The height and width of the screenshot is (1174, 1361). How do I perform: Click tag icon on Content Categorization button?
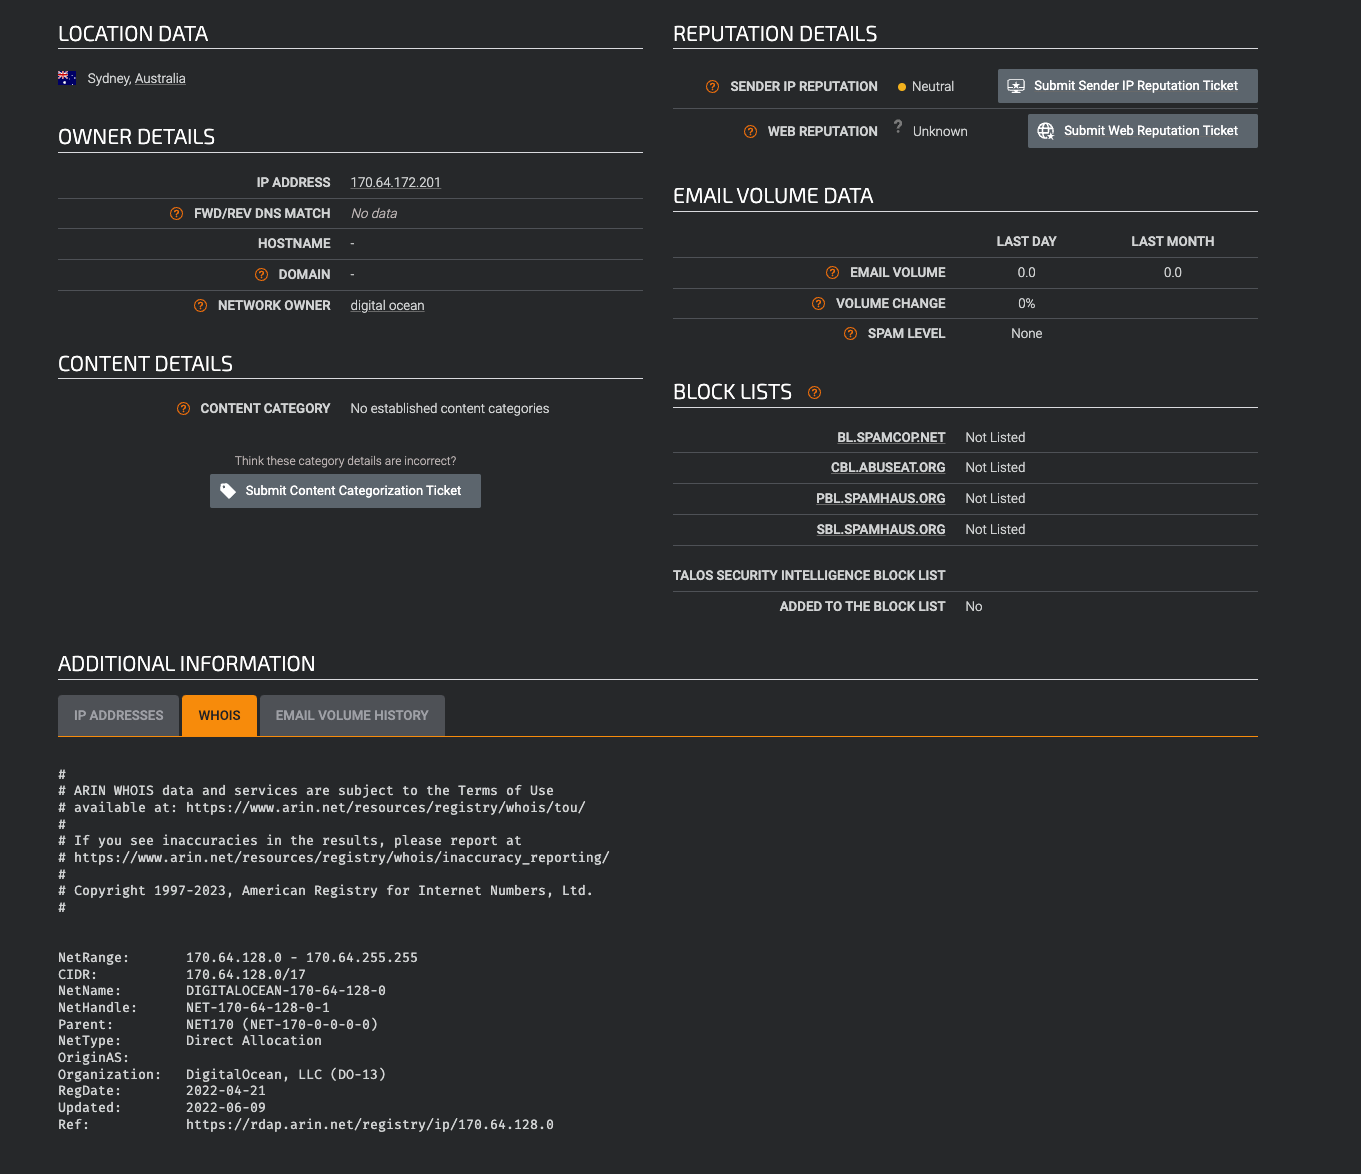point(228,491)
